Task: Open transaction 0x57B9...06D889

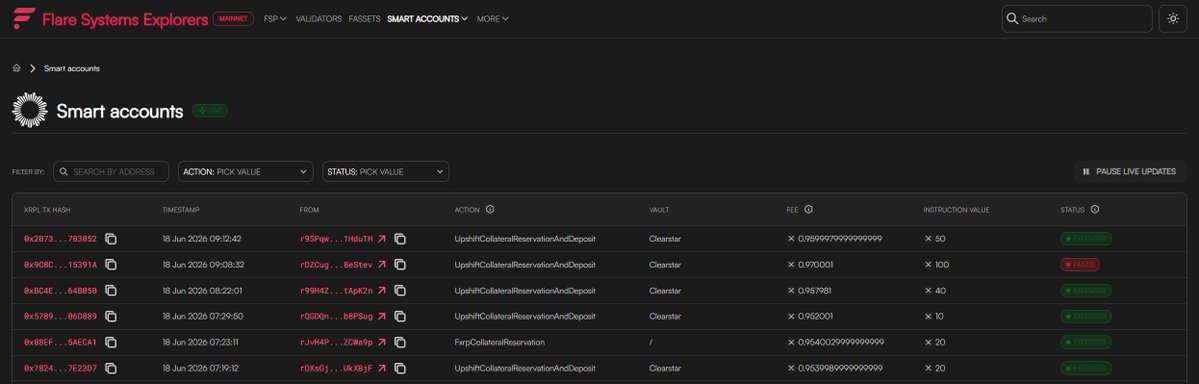Action: pyautogui.click(x=60, y=317)
